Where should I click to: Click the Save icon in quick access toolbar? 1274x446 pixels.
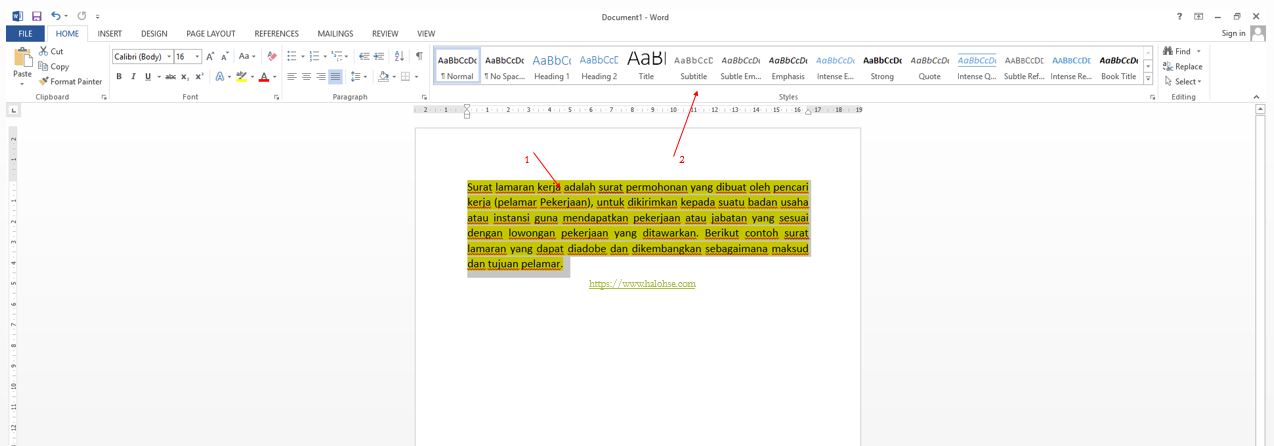point(37,17)
